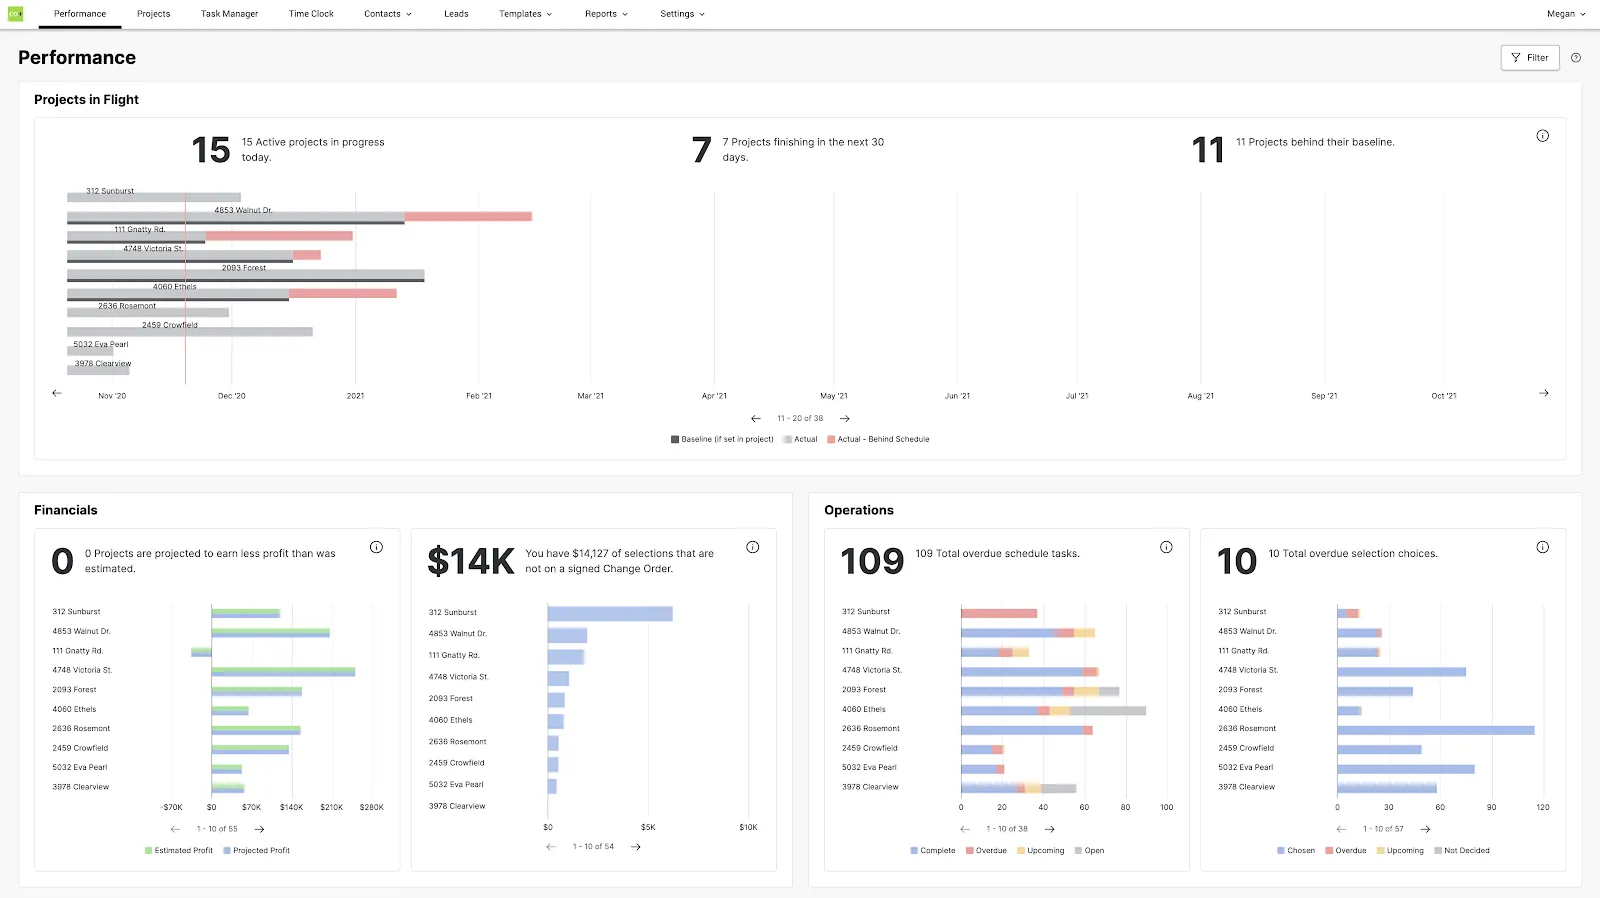Screen dimensions: 1600x898
Task: Click the Filter button
Action: 1530,58
